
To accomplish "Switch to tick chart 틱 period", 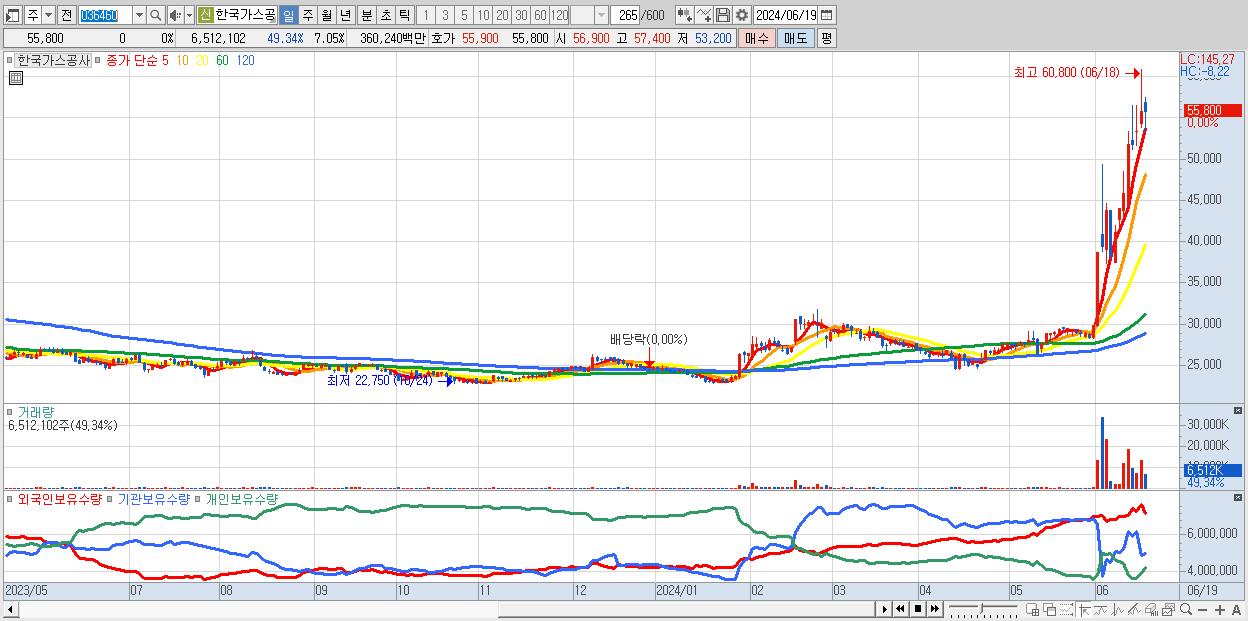I will [x=404, y=15].
